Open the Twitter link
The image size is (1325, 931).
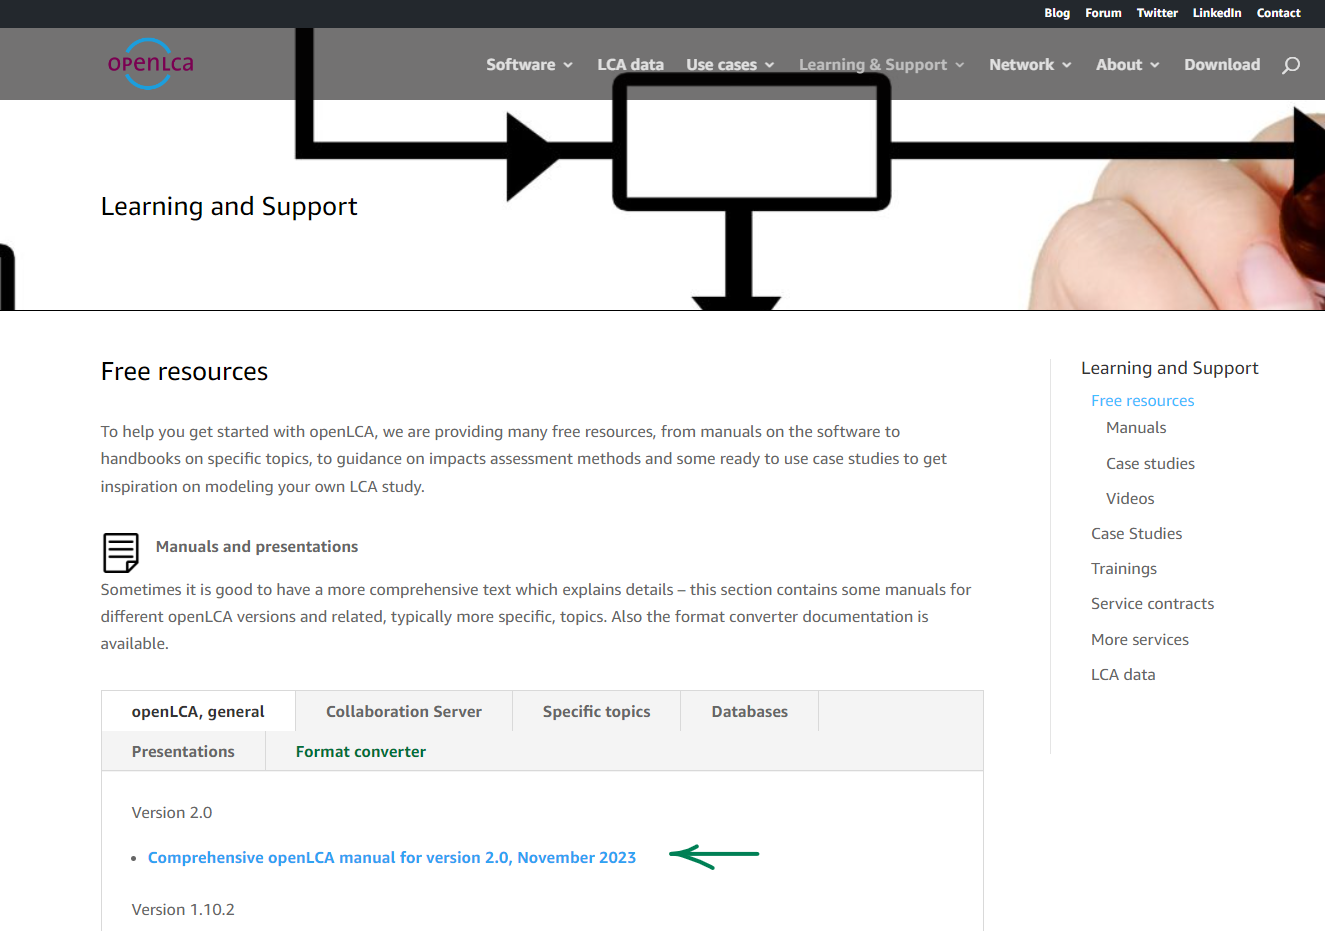[x=1157, y=13]
